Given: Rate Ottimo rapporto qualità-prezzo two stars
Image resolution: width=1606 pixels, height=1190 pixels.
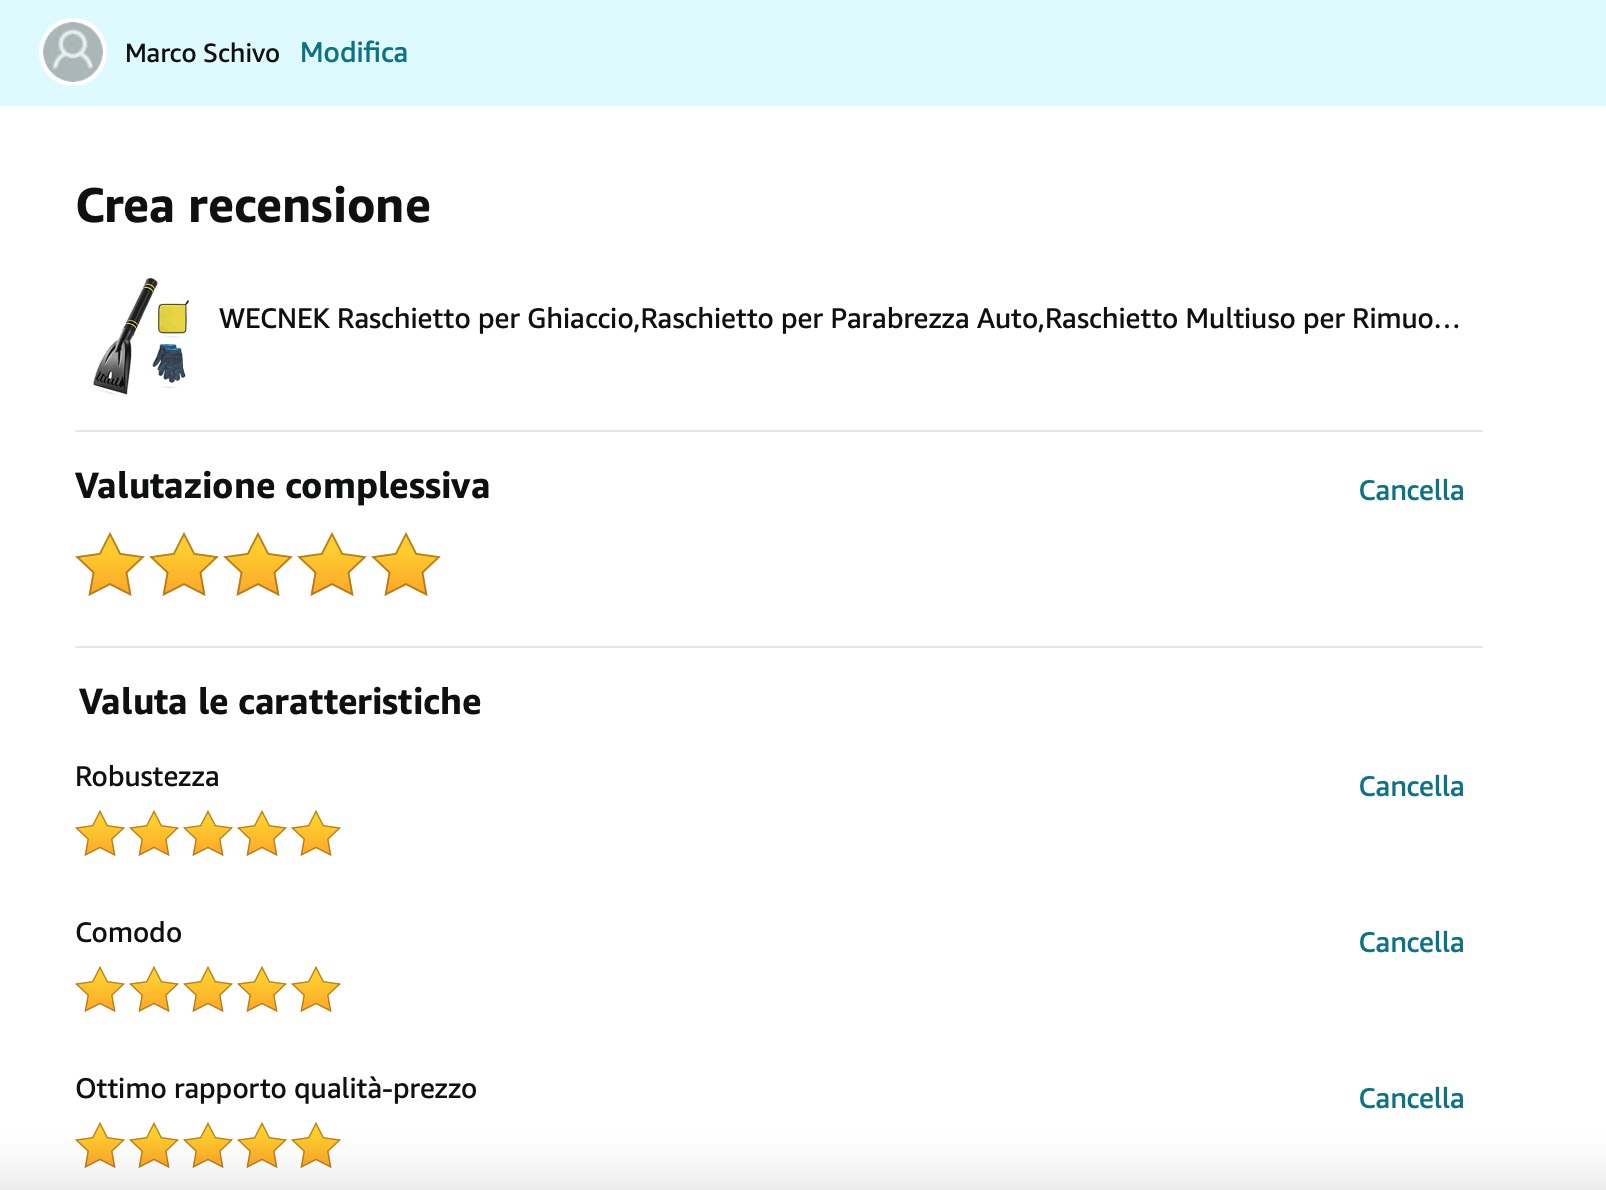Looking at the screenshot, I should pyautogui.click(x=154, y=1146).
